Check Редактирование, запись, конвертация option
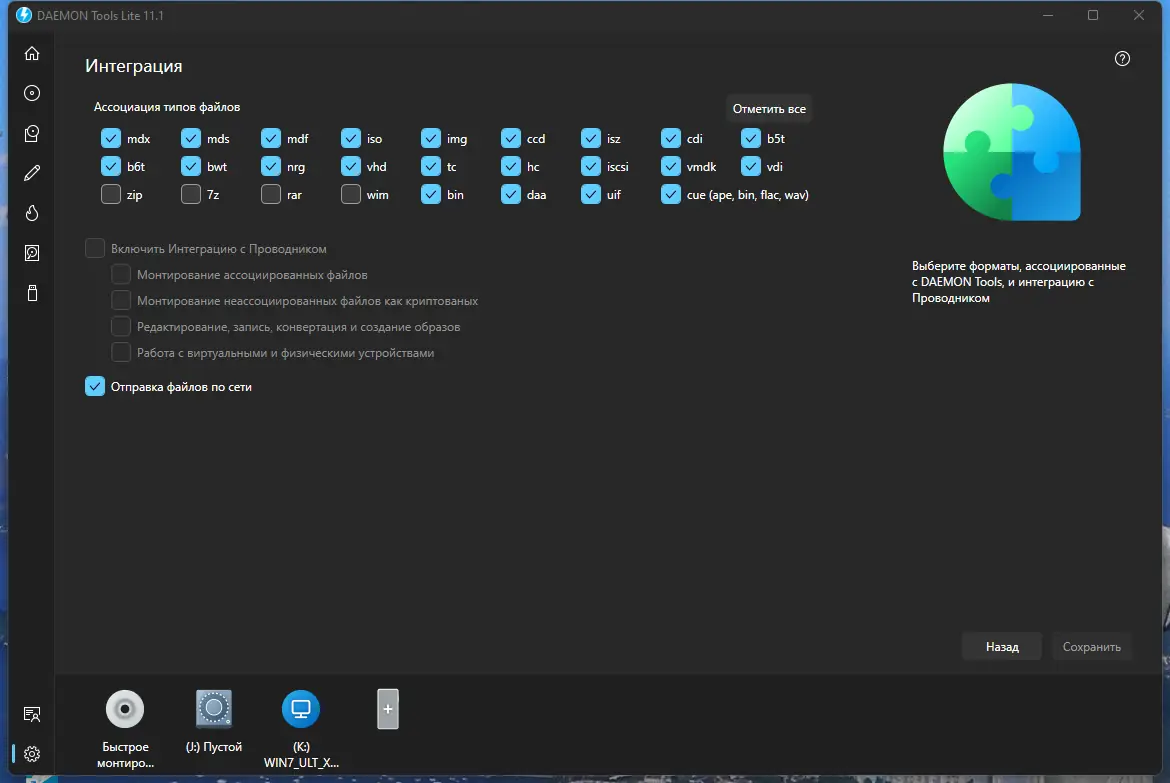Screen dimensions: 1170x783 click(x=121, y=326)
